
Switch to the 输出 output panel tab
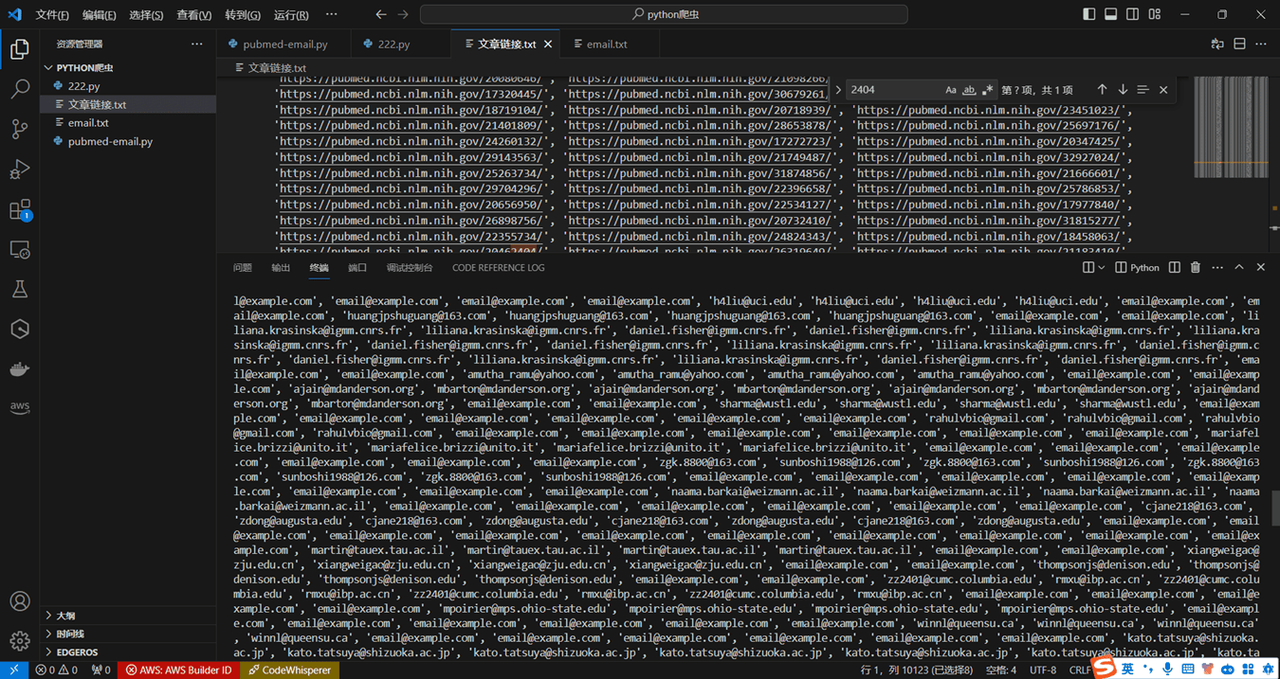point(280,268)
